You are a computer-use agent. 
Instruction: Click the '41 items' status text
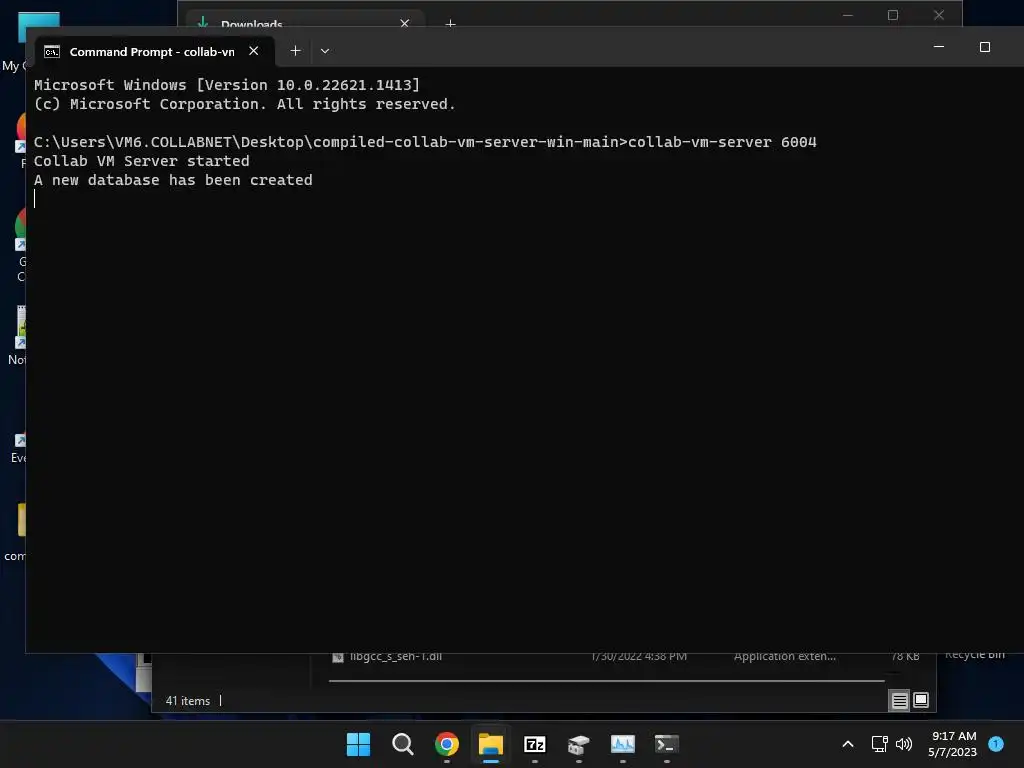click(x=187, y=701)
